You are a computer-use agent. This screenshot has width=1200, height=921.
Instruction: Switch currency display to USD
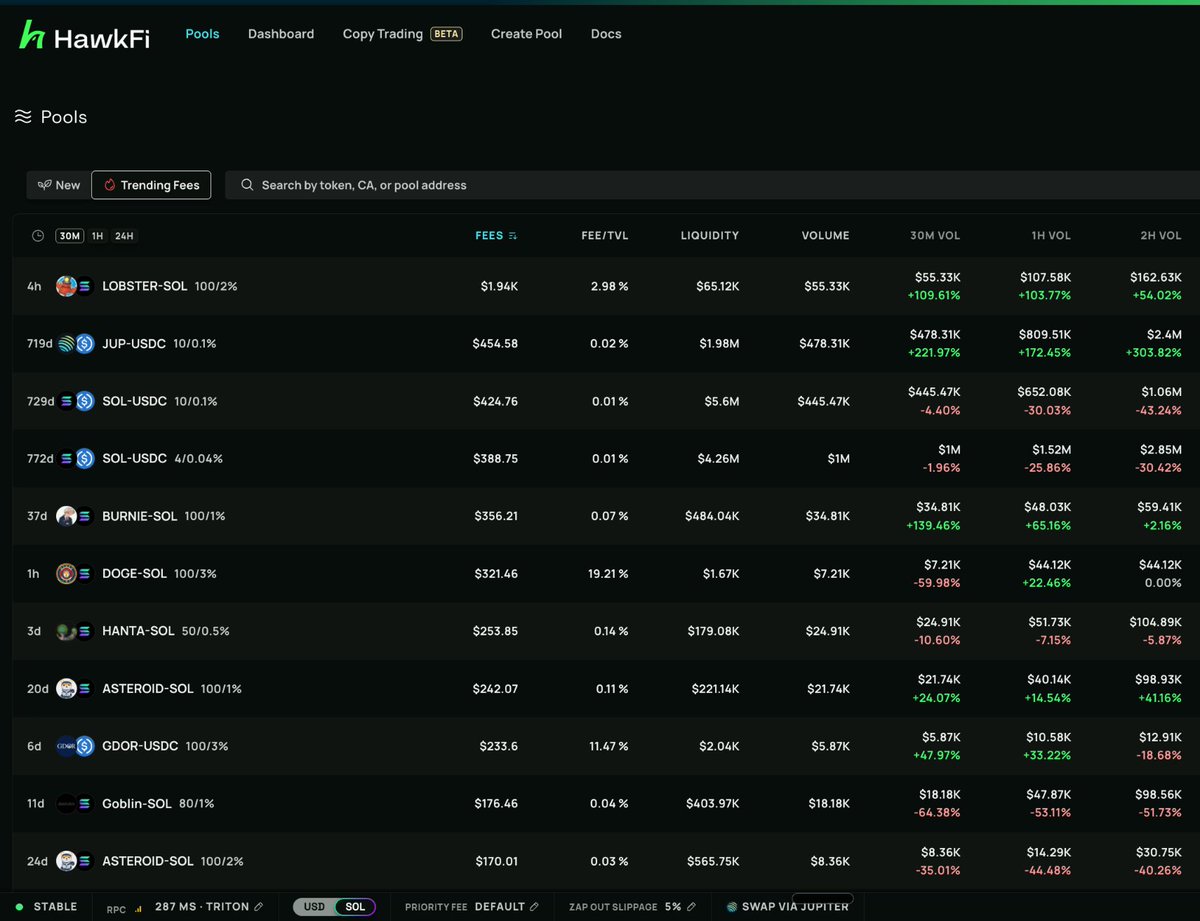coord(314,907)
